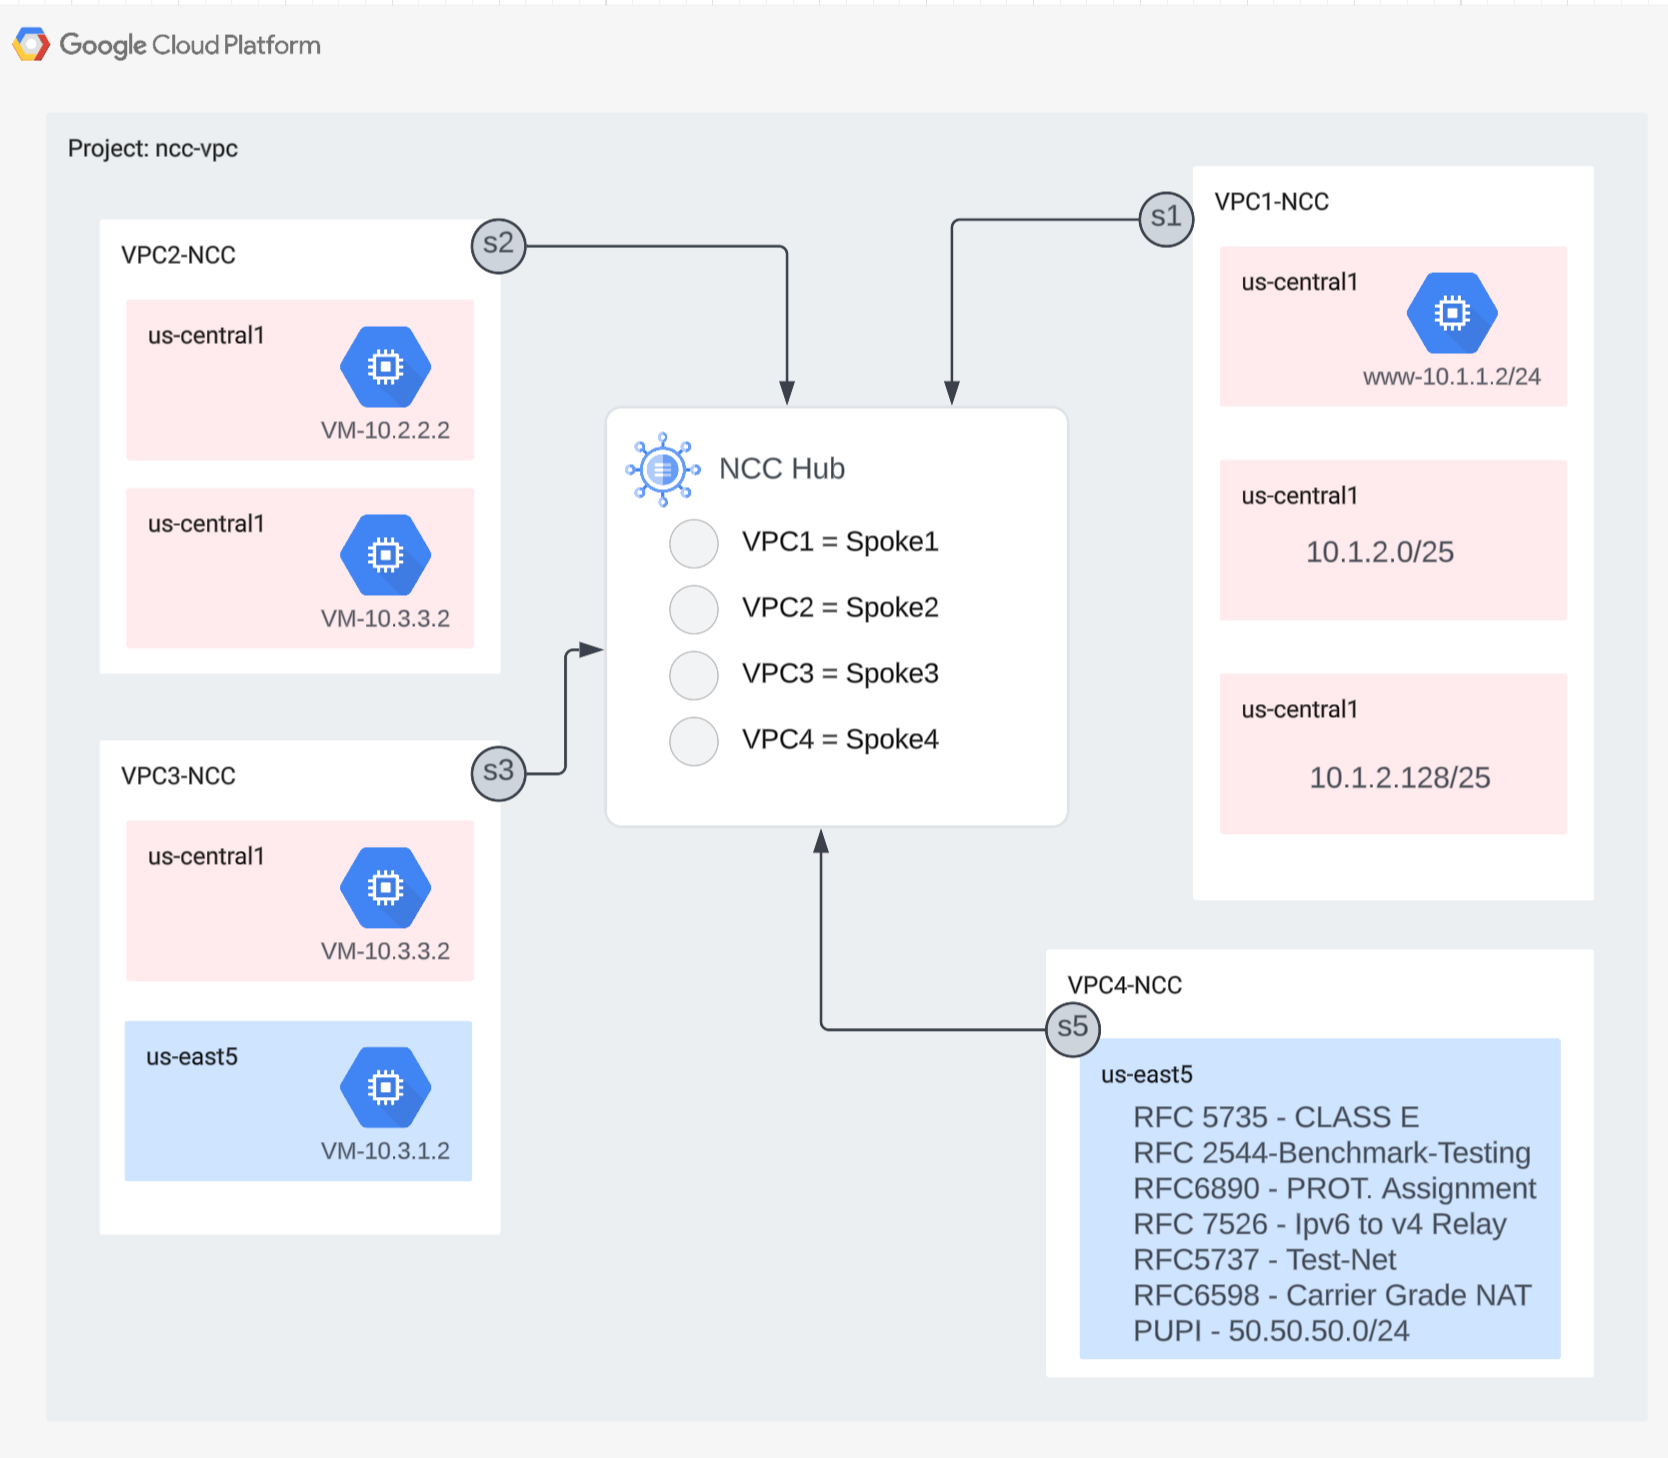Select the VPC1 = Spoke1 radio circle

[x=693, y=543]
